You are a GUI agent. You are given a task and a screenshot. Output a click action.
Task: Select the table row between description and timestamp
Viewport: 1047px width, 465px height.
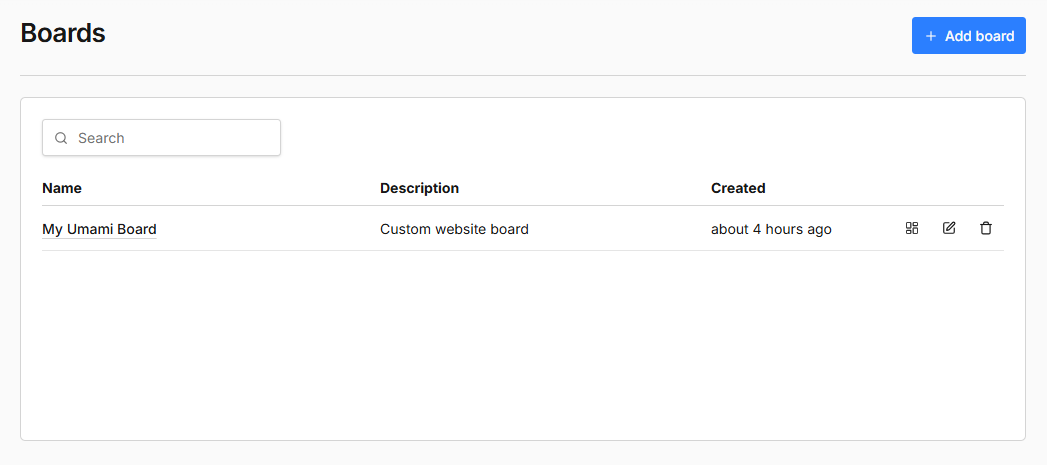point(620,229)
